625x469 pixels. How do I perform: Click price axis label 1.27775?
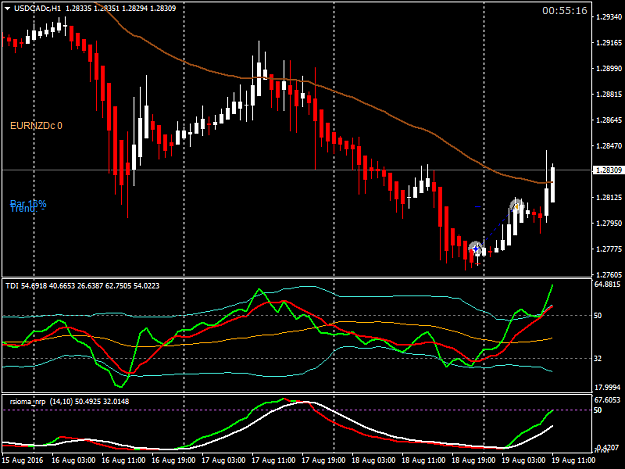pyautogui.click(x=609, y=249)
